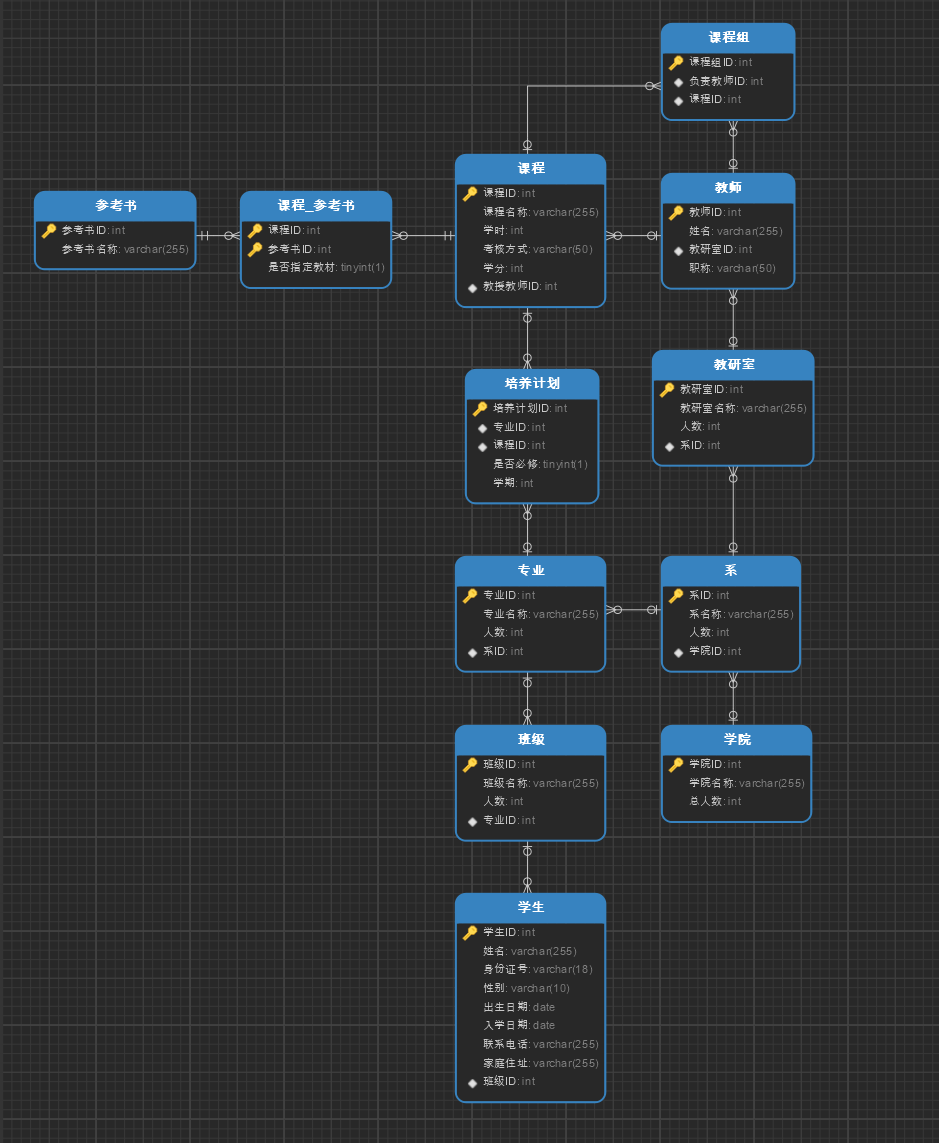Click the 考核方式 varchar(50) field
The height and width of the screenshot is (1143, 939).
click(537, 249)
